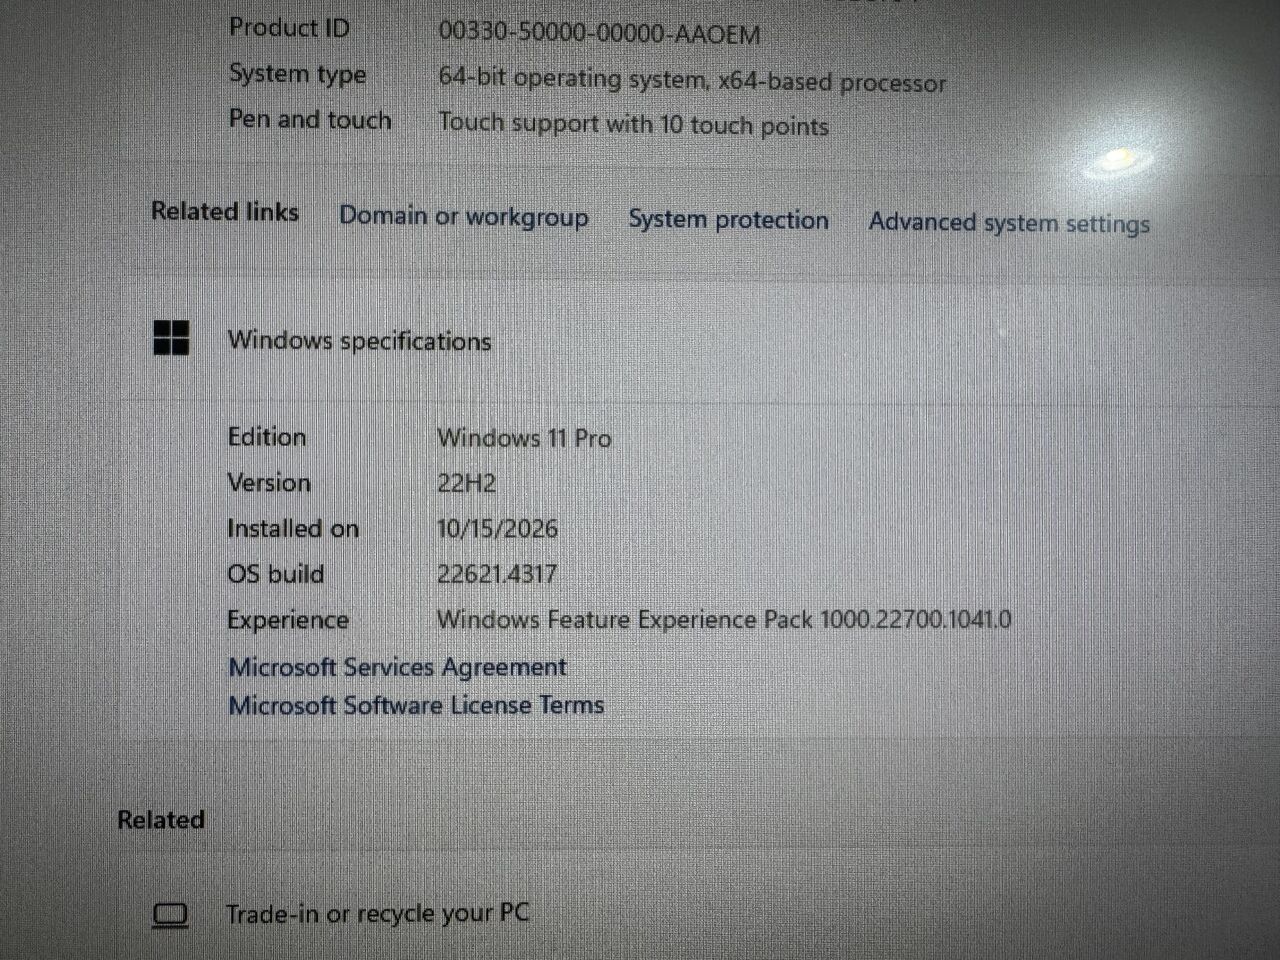This screenshot has height=960, width=1280.
Task: Open Trade-in or recycle your PC
Action: coord(377,913)
